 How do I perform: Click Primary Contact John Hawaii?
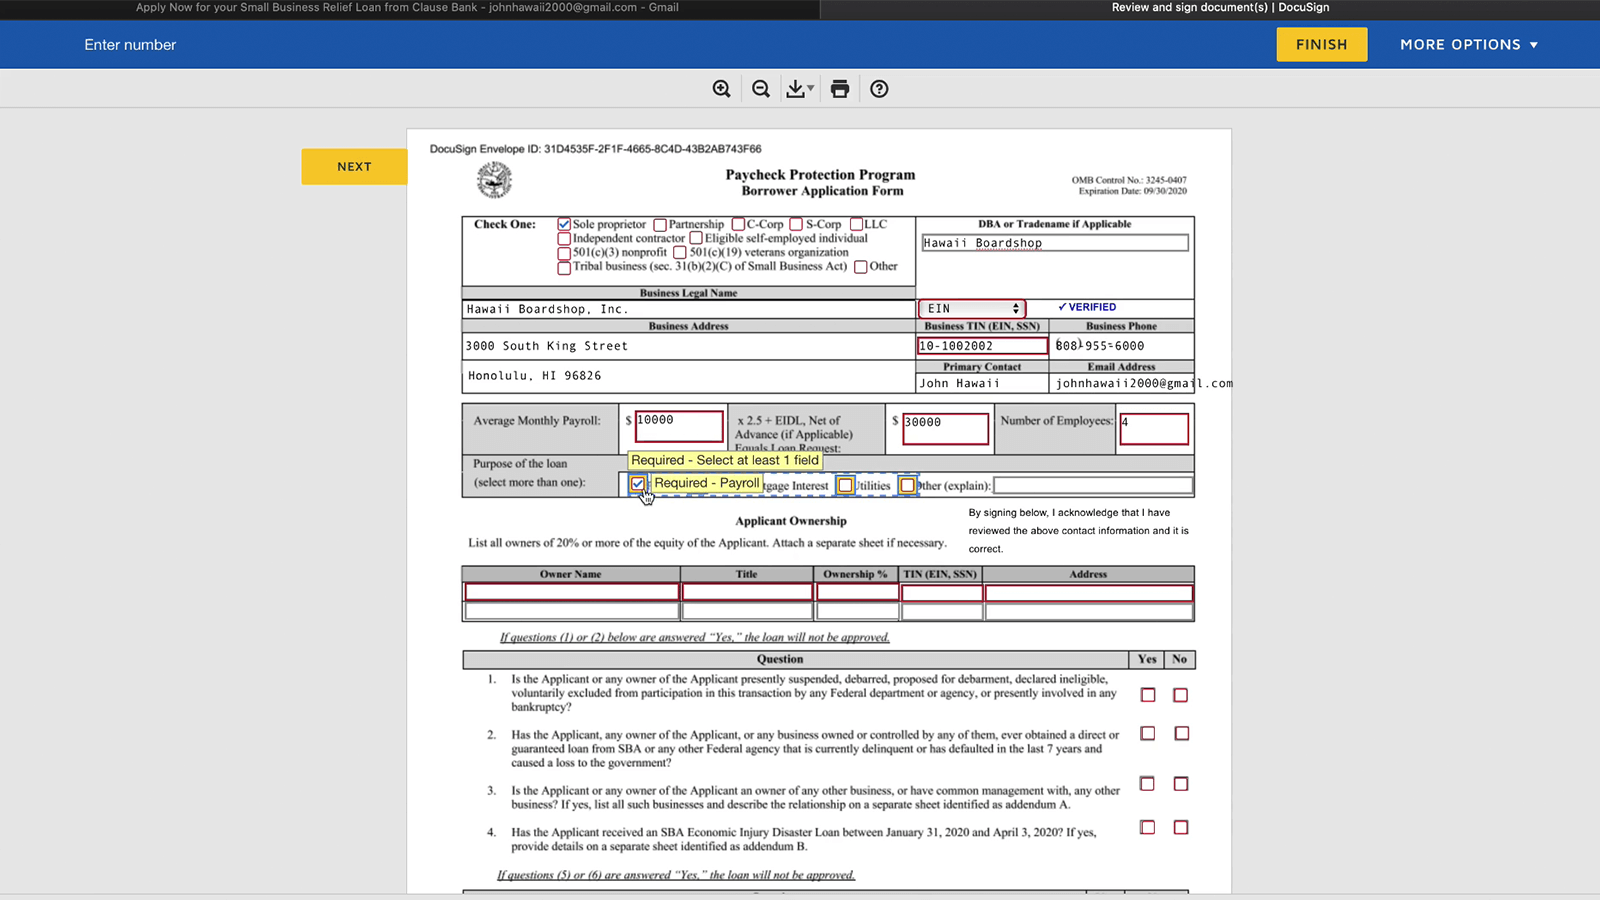(959, 383)
